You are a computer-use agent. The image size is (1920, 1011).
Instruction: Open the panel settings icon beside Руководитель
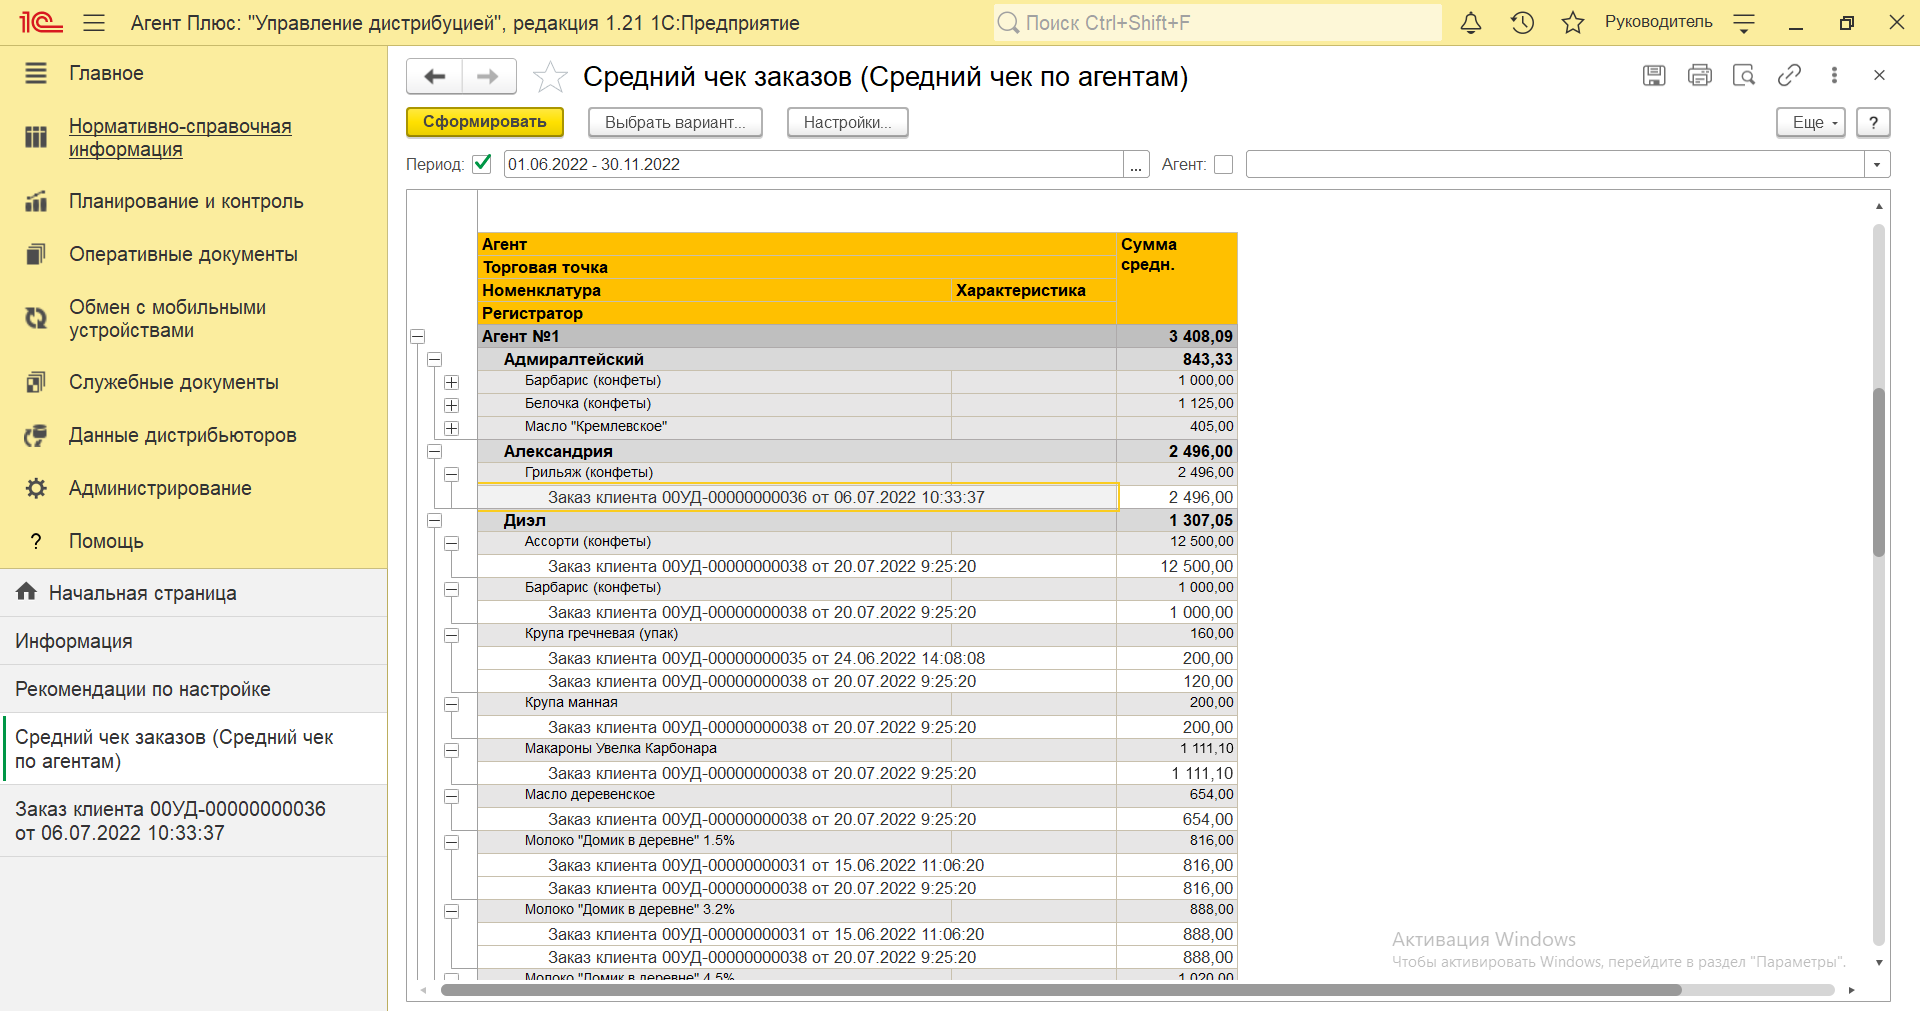click(1744, 23)
